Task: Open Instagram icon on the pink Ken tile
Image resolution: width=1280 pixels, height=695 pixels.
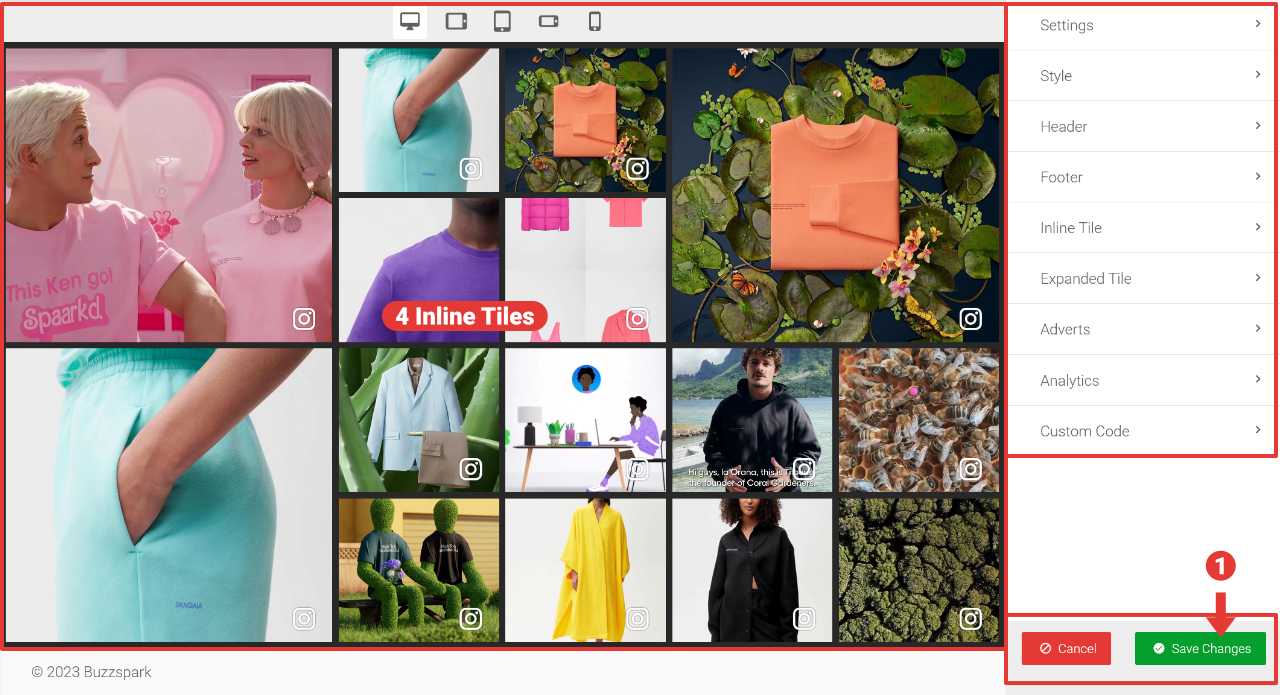Action: pos(304,318)
